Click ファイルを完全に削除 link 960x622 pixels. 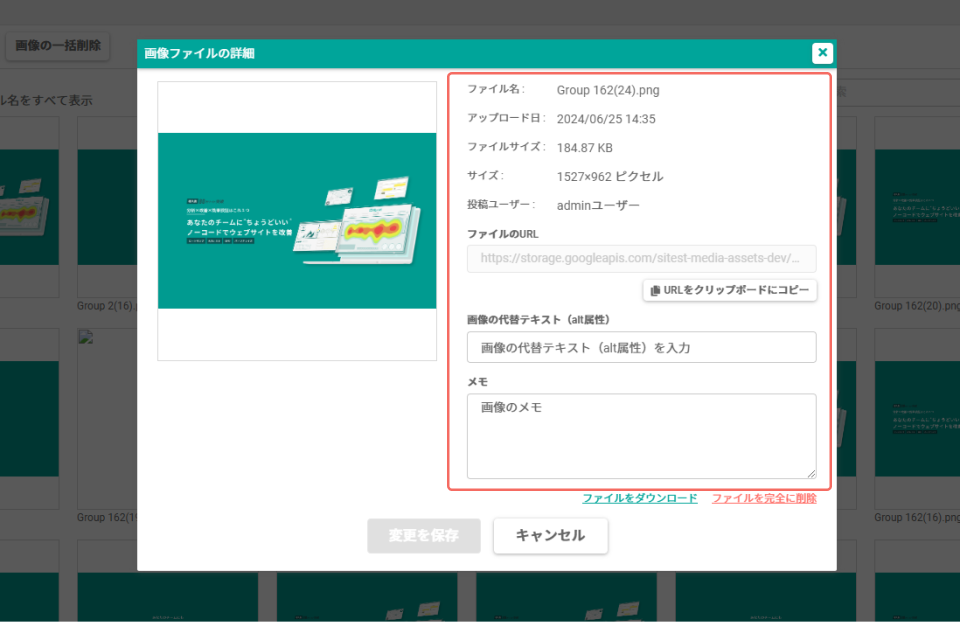point(764,498)
